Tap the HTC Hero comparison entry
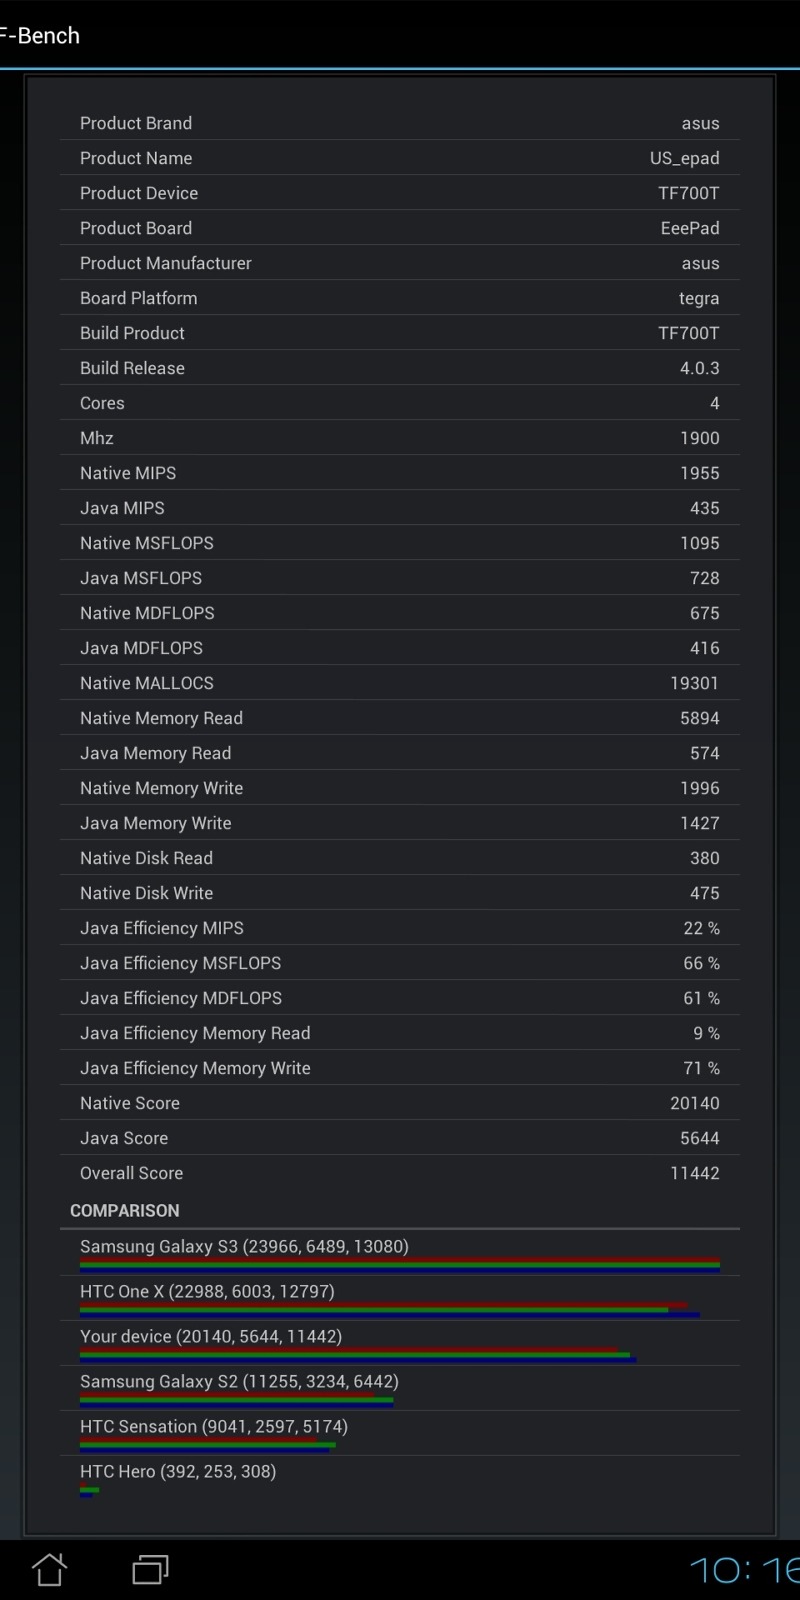Screen dimensions: 800x1600 [400, 1477]
